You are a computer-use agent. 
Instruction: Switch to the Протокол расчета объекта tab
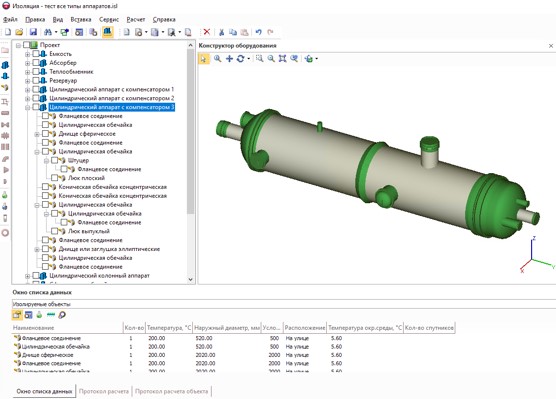(172, 392)
